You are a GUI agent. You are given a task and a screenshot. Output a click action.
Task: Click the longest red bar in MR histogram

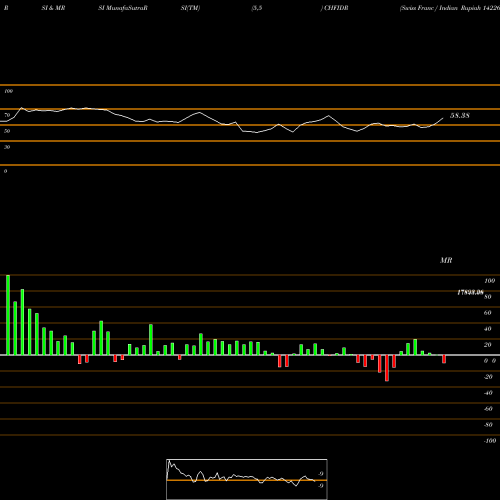[387, 368]
